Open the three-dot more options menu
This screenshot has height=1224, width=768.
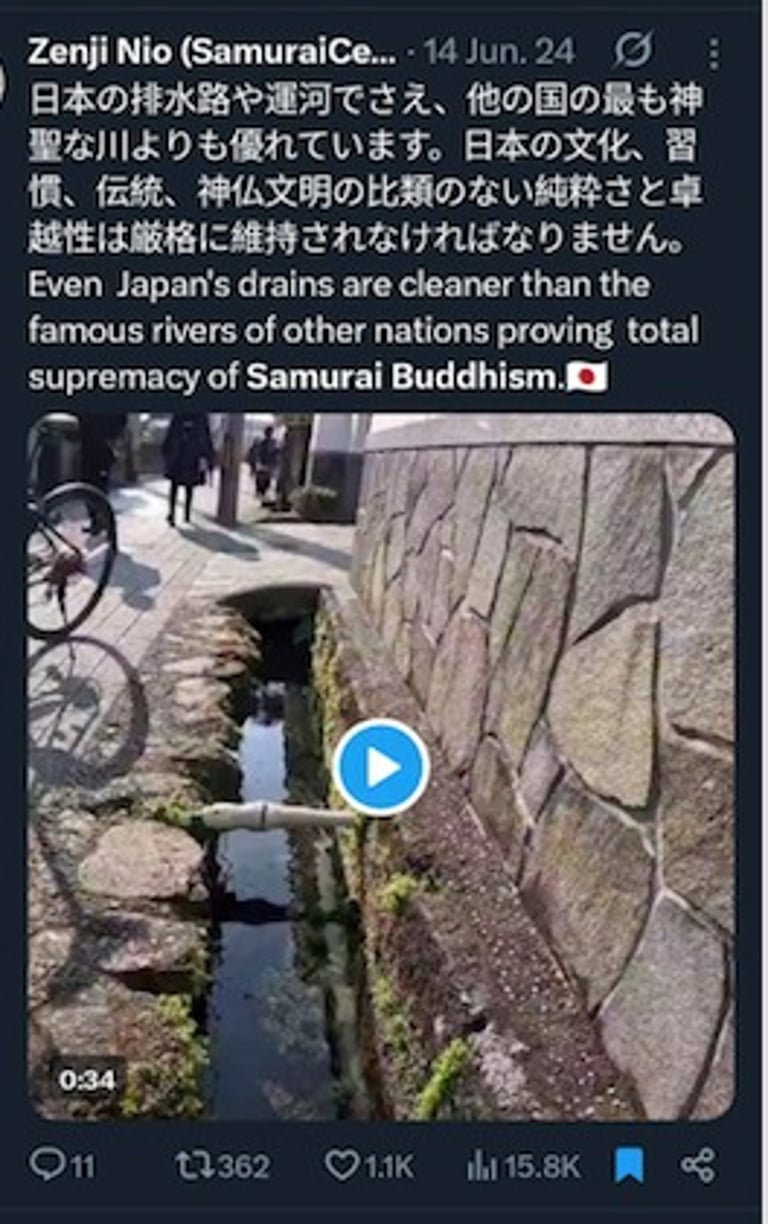point(713,52)
